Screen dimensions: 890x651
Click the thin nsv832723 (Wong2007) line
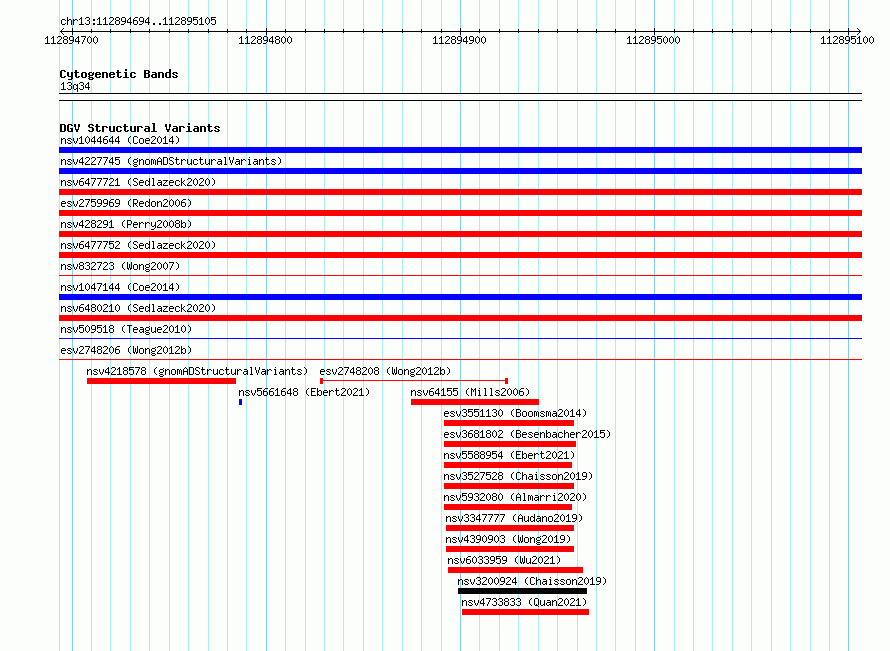pyautogui.click(x=460, y=276)
